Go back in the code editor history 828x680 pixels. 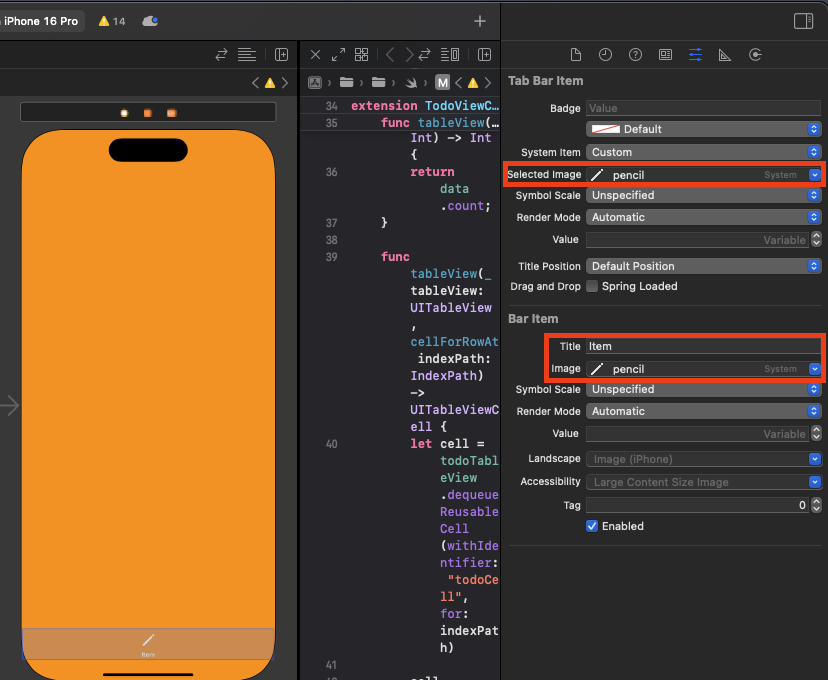coord(390,54)
